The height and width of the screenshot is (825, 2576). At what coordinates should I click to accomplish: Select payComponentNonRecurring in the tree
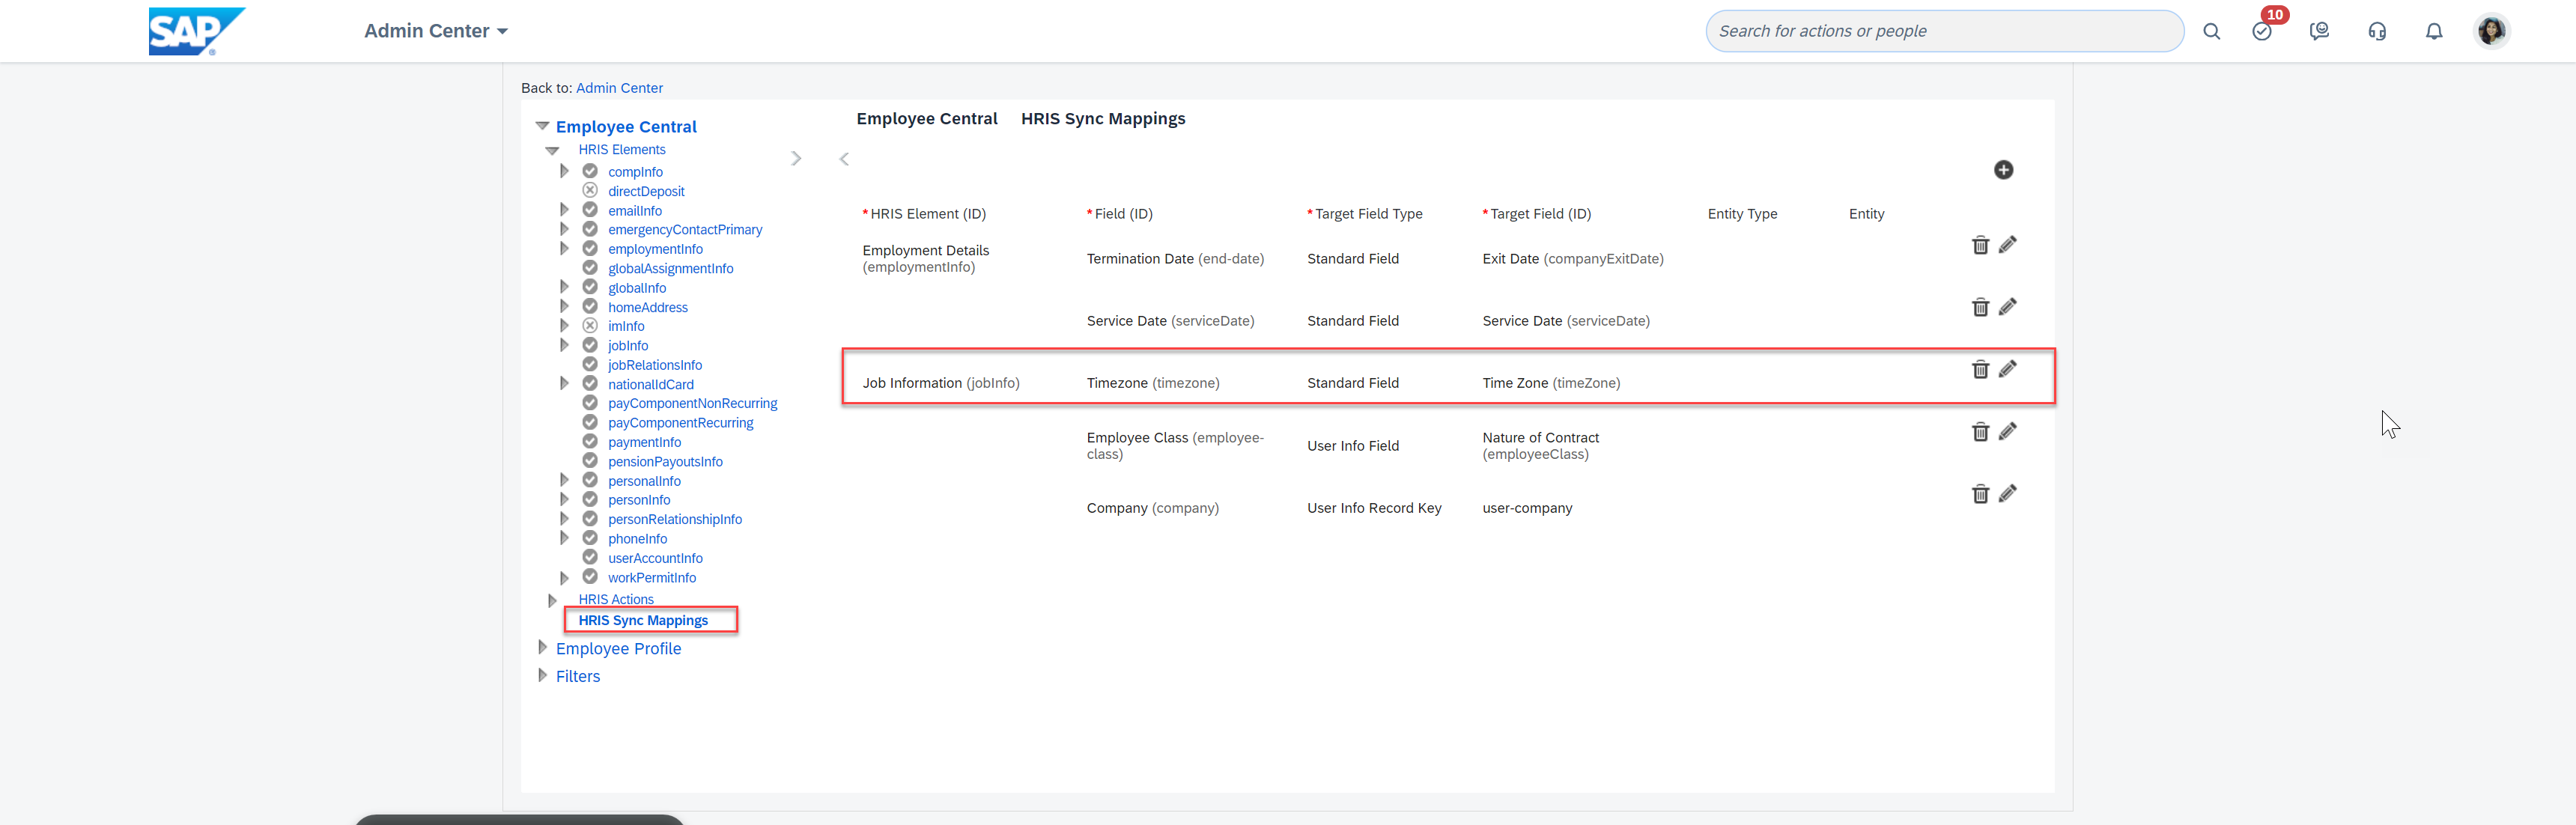[692, 404]
